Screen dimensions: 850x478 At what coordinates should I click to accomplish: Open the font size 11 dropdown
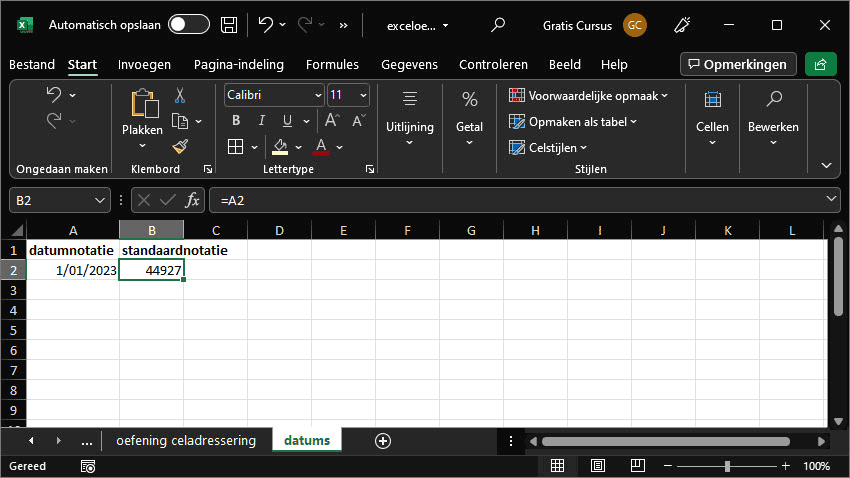coord(363,95)
